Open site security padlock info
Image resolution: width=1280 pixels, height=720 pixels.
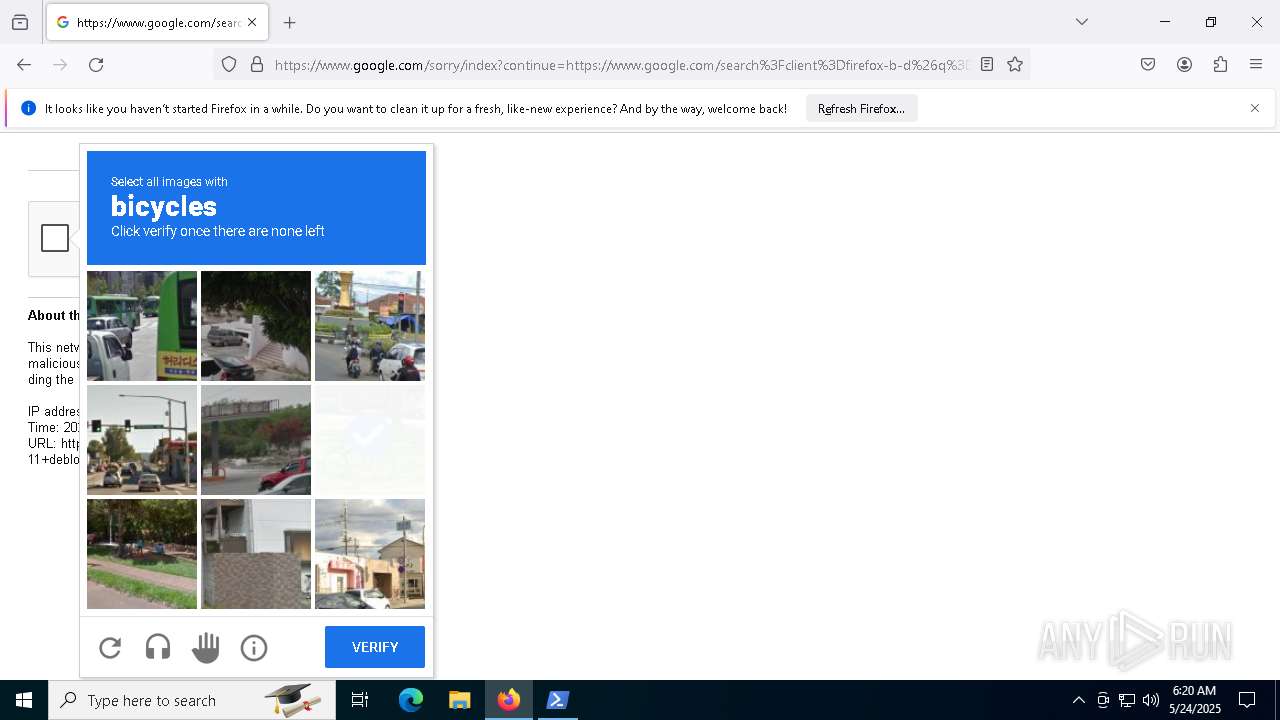tap(257, 65)
